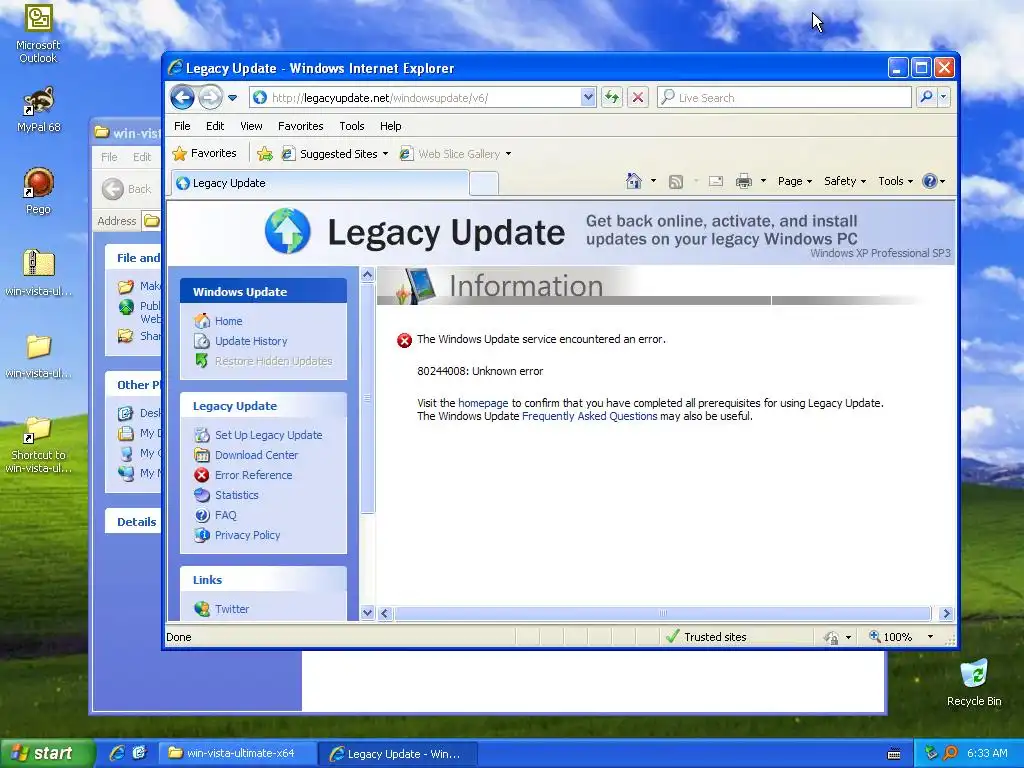The height and width of the screenshot is (768, 1024).
Task: Select the Recycle Bin desktop icon
Action: tap(974, 682)
